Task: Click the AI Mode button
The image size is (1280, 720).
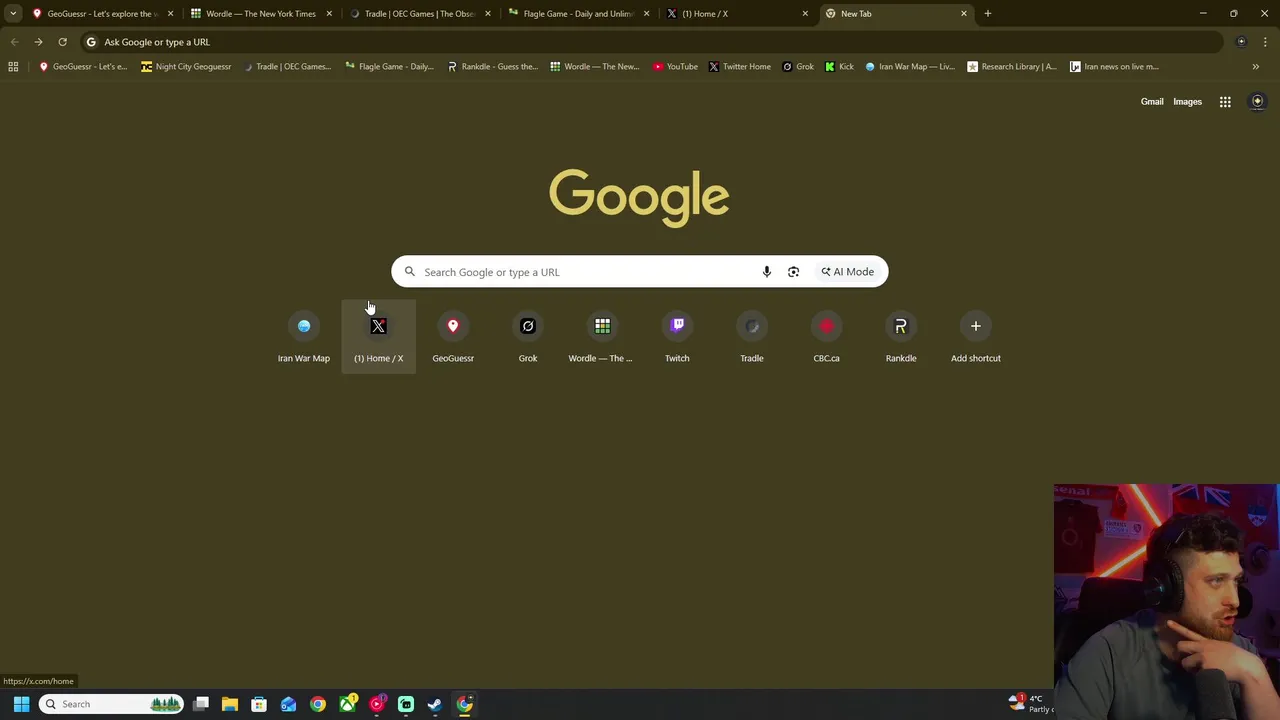Action: 848,272
